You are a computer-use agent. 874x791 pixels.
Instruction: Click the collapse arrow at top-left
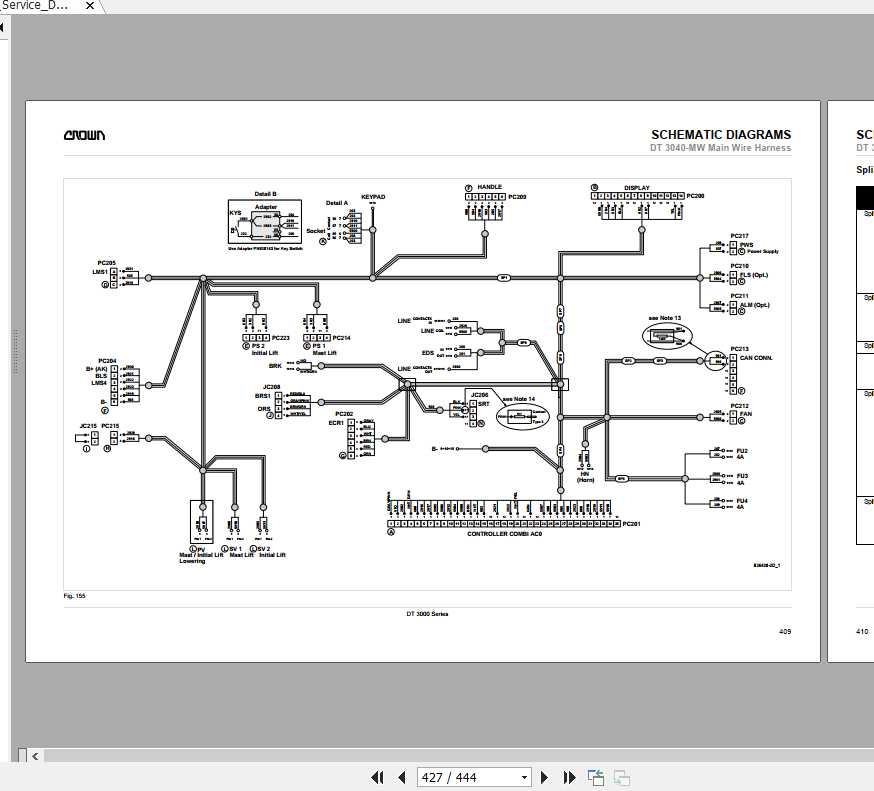point(3,26)
